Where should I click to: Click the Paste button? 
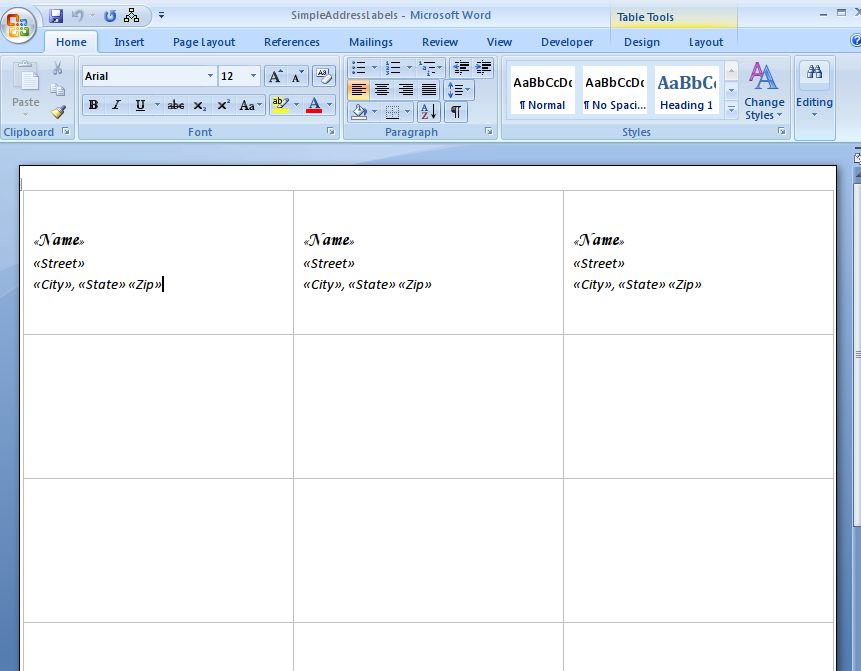[x=25, y=89]
